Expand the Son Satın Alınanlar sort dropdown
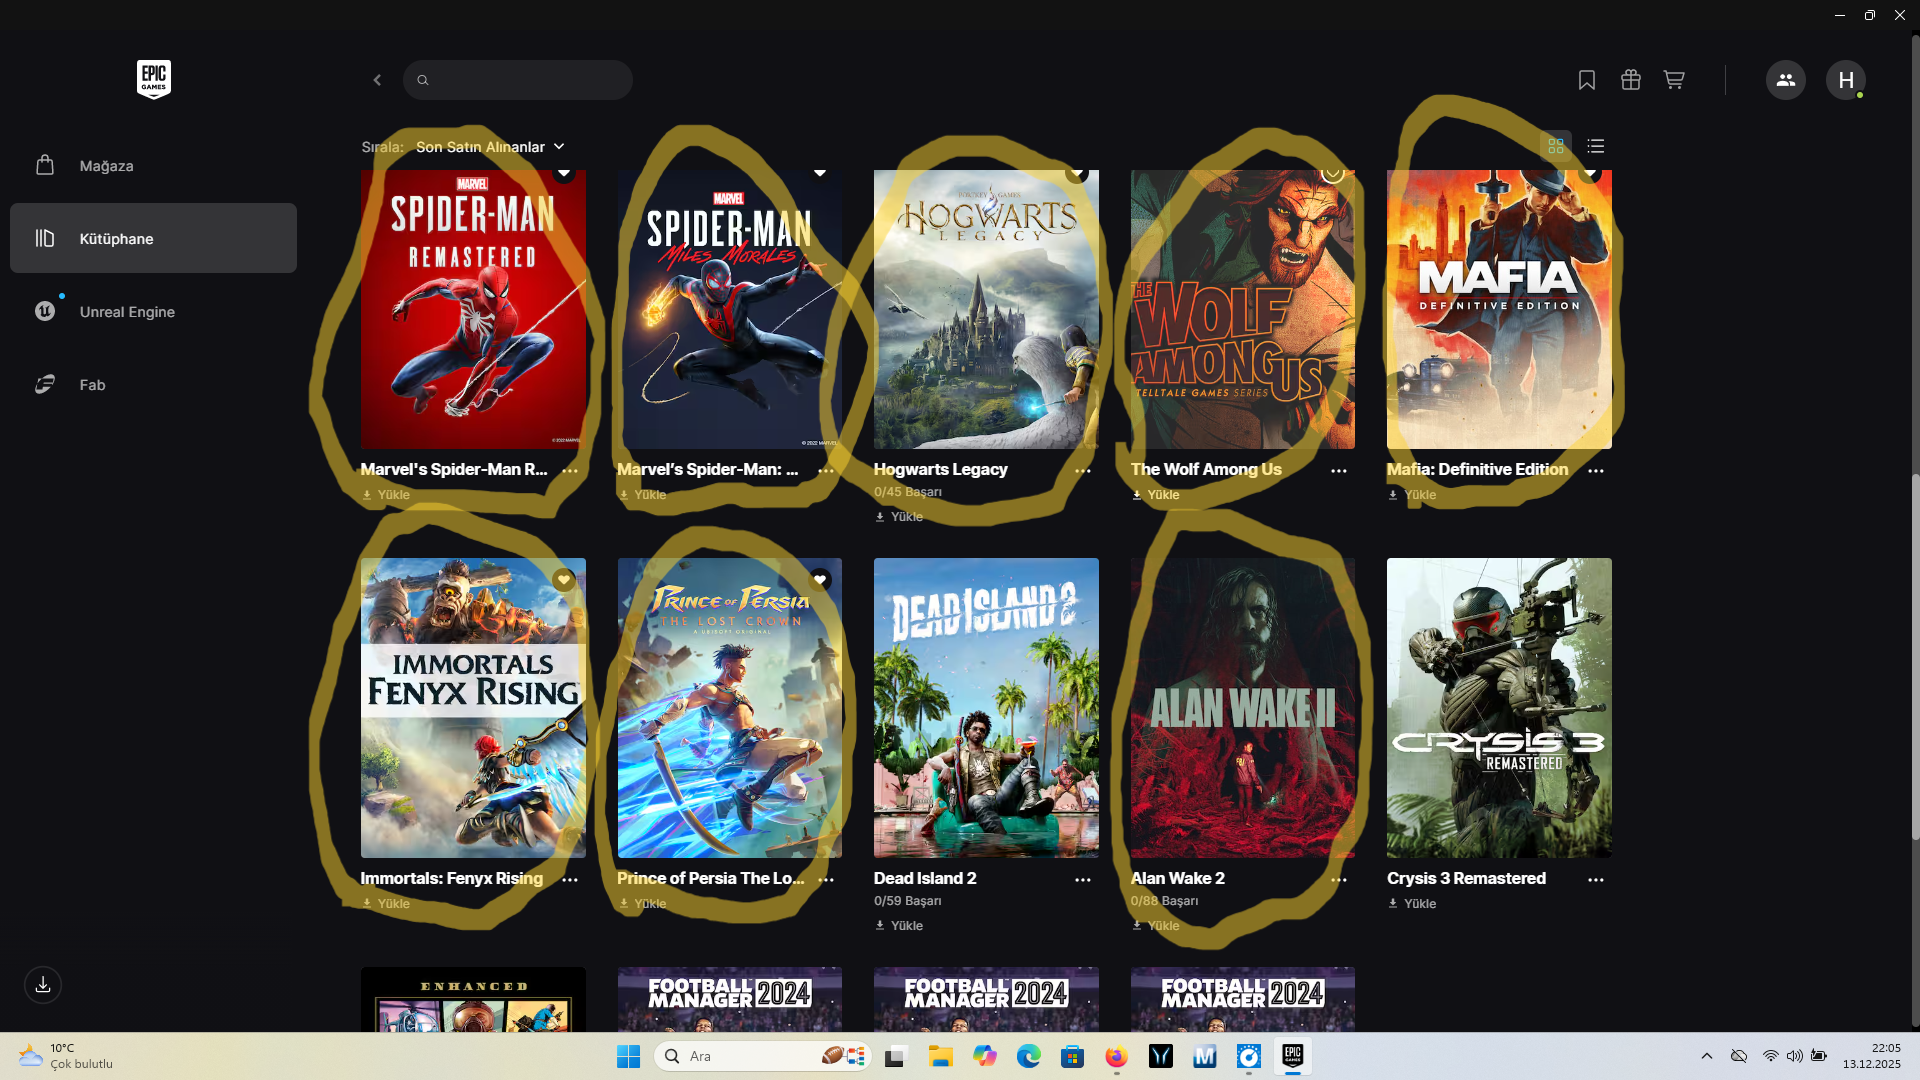Viewport: 1920px width, 1080px height. click(490, 147)
